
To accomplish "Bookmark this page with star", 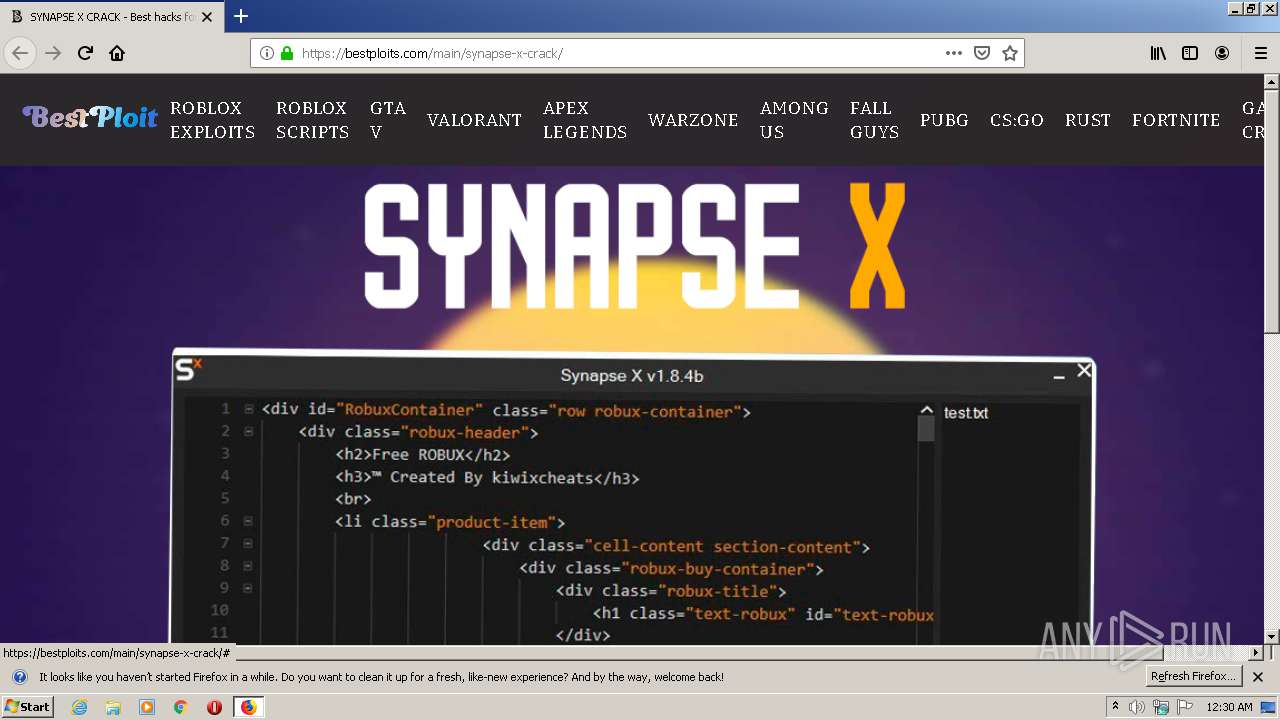I will click(1010, 53).
